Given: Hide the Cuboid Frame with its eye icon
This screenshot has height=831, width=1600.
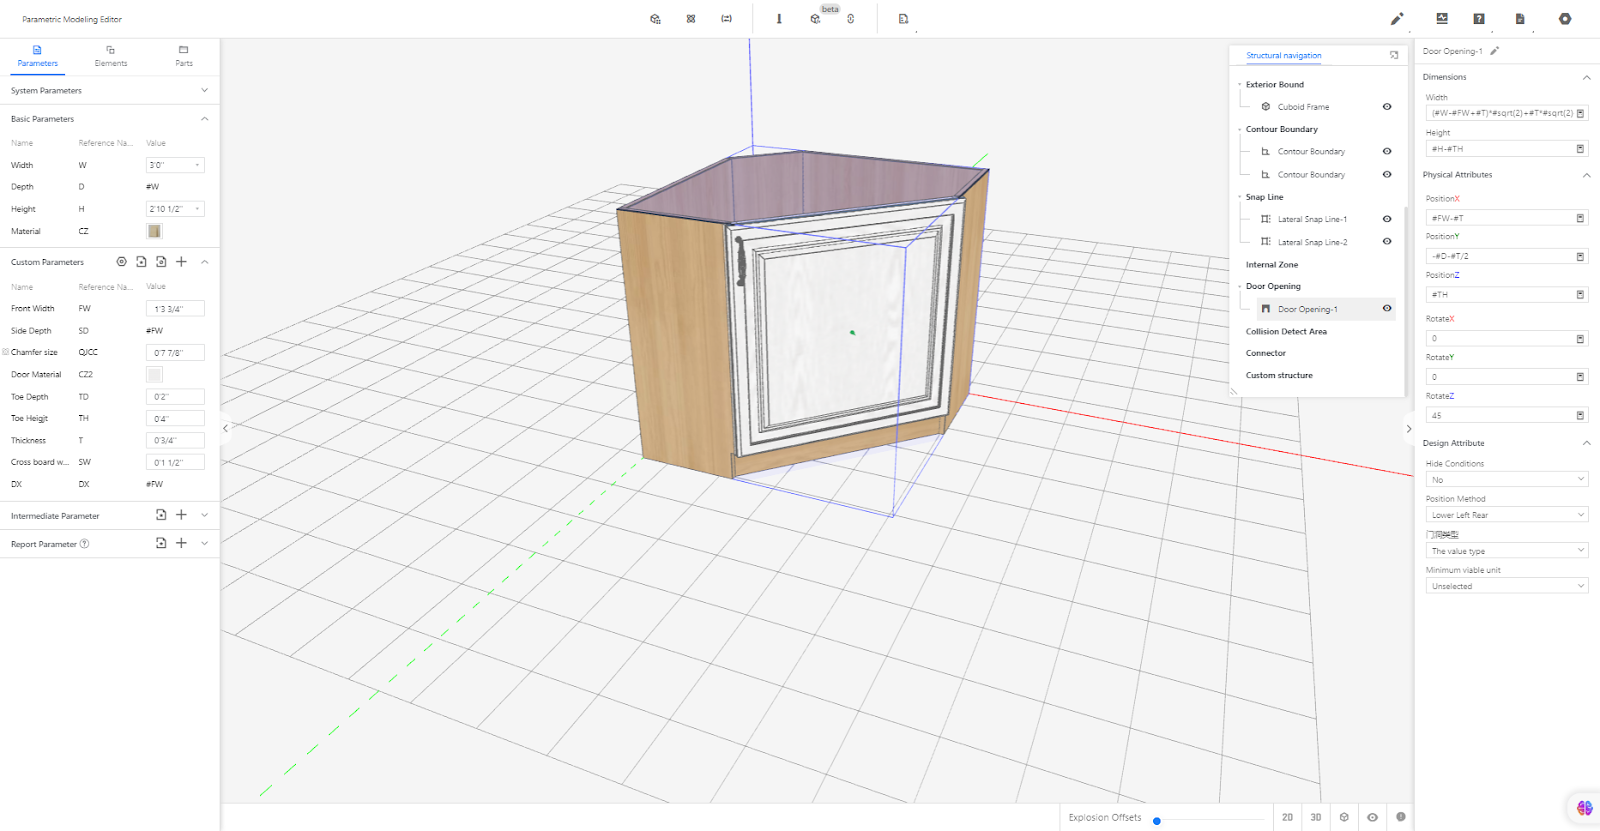Looking at the screenshot, I should coord(1387,107).
